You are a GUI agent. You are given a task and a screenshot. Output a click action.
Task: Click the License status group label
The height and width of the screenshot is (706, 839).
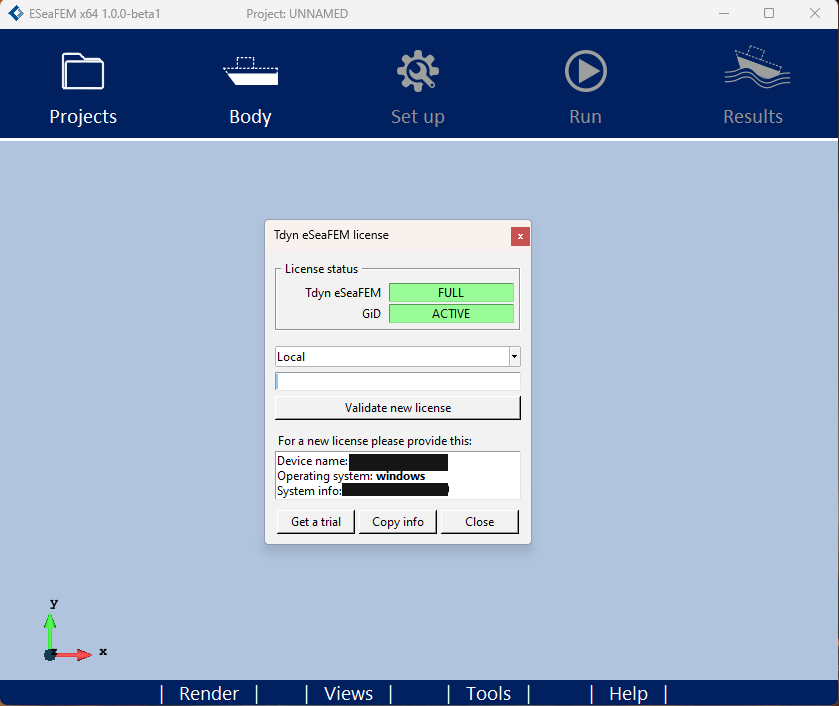(x=321, y=269)
